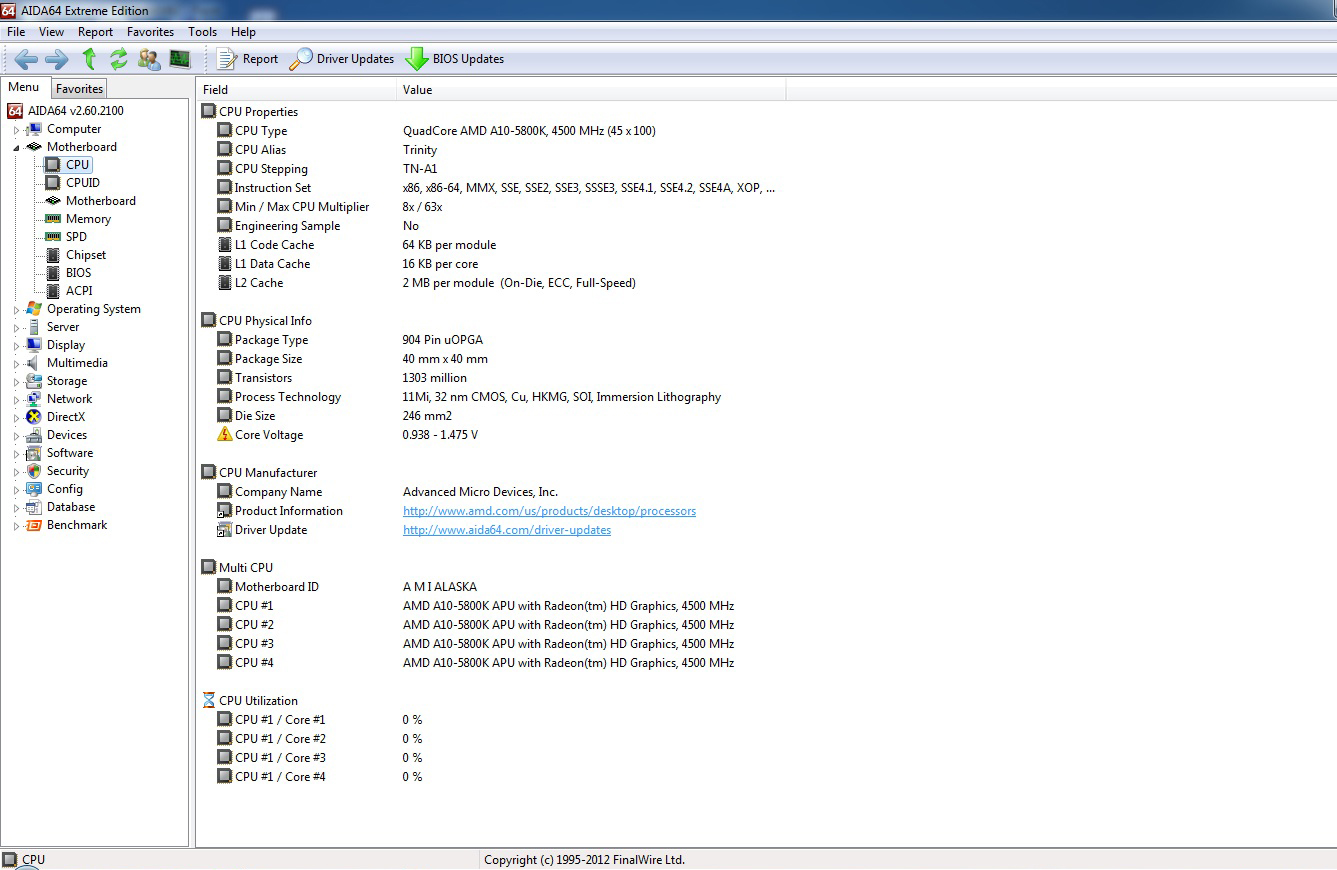
Task: Open the Help menu
Action: pyautogui.click(x=243, y=32)
